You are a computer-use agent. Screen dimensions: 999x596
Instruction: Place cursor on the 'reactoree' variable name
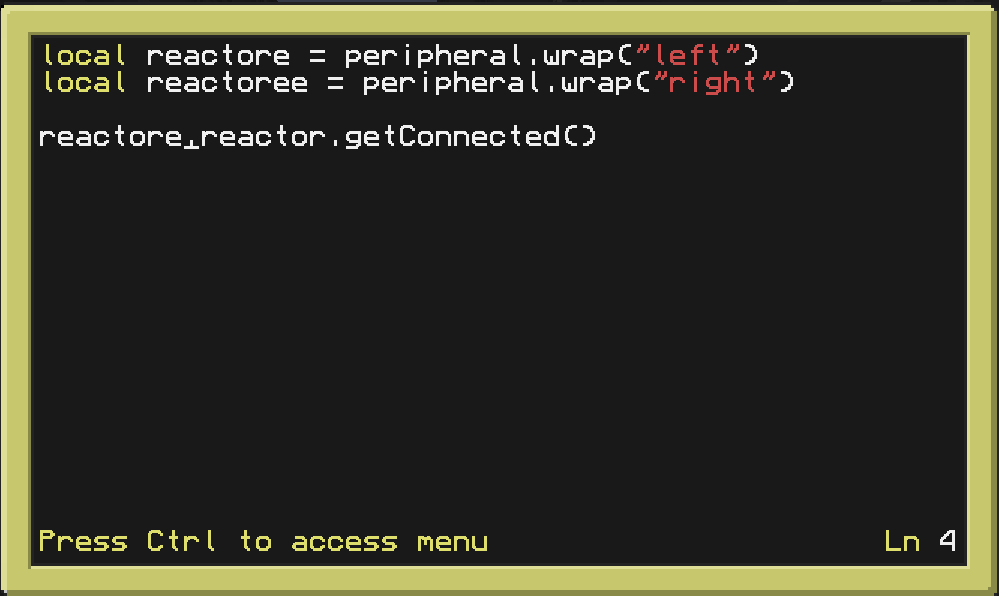tap(227, 83)
